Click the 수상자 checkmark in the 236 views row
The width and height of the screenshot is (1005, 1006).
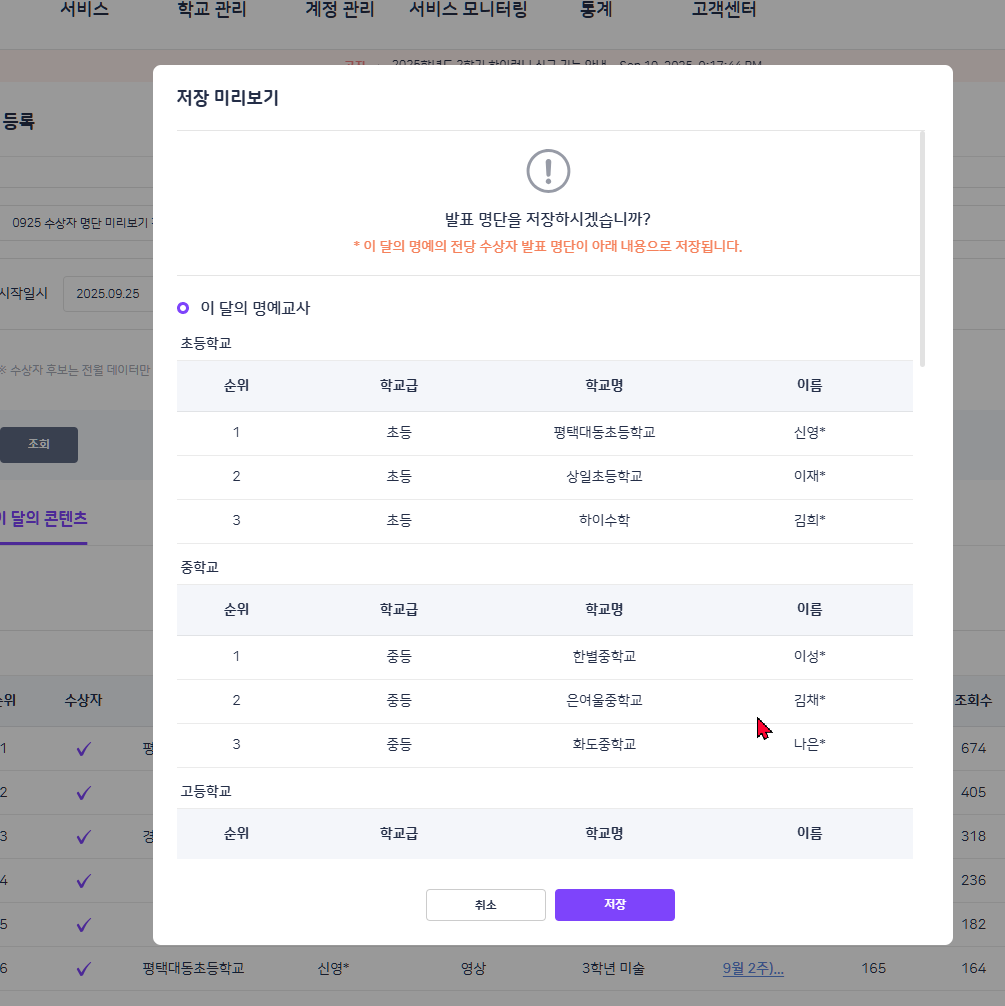(x=84, y=880)
